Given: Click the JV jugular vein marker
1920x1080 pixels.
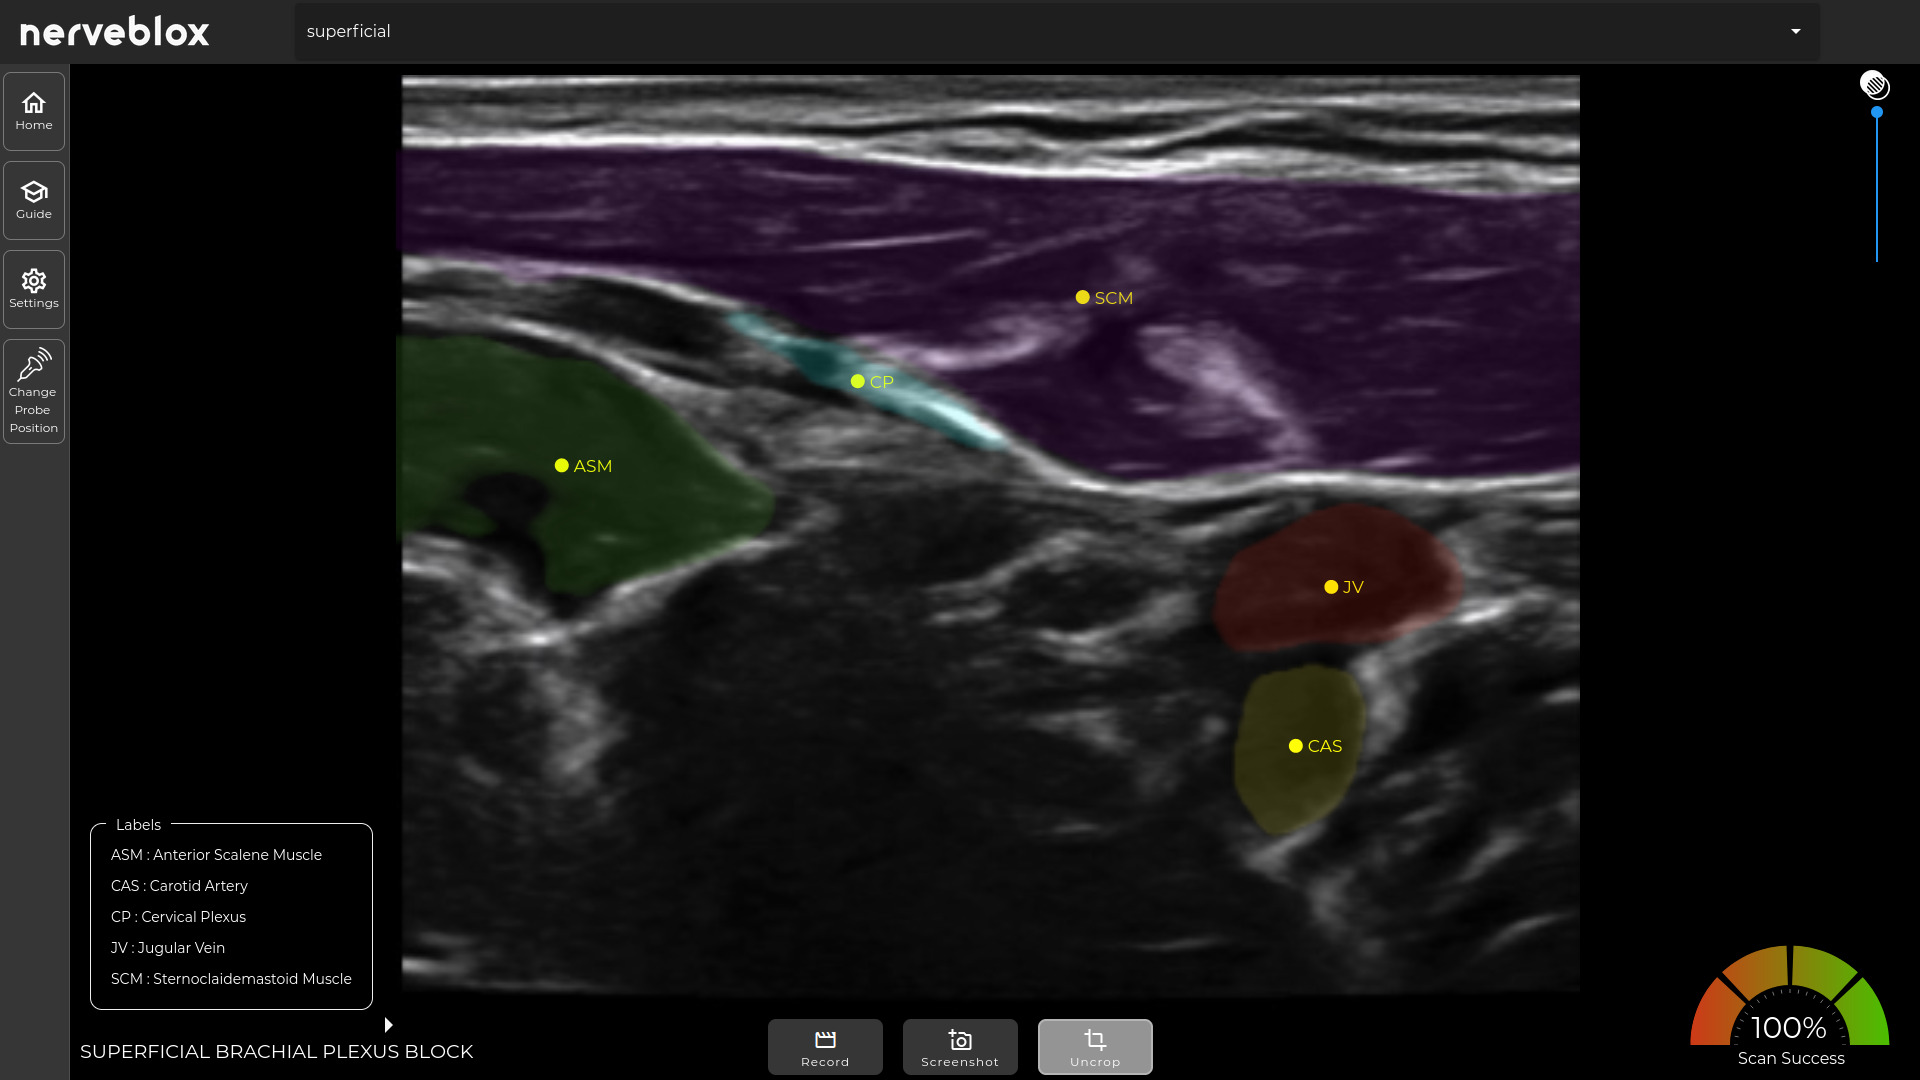Looking at the screenshot, I should [1331, 588].
